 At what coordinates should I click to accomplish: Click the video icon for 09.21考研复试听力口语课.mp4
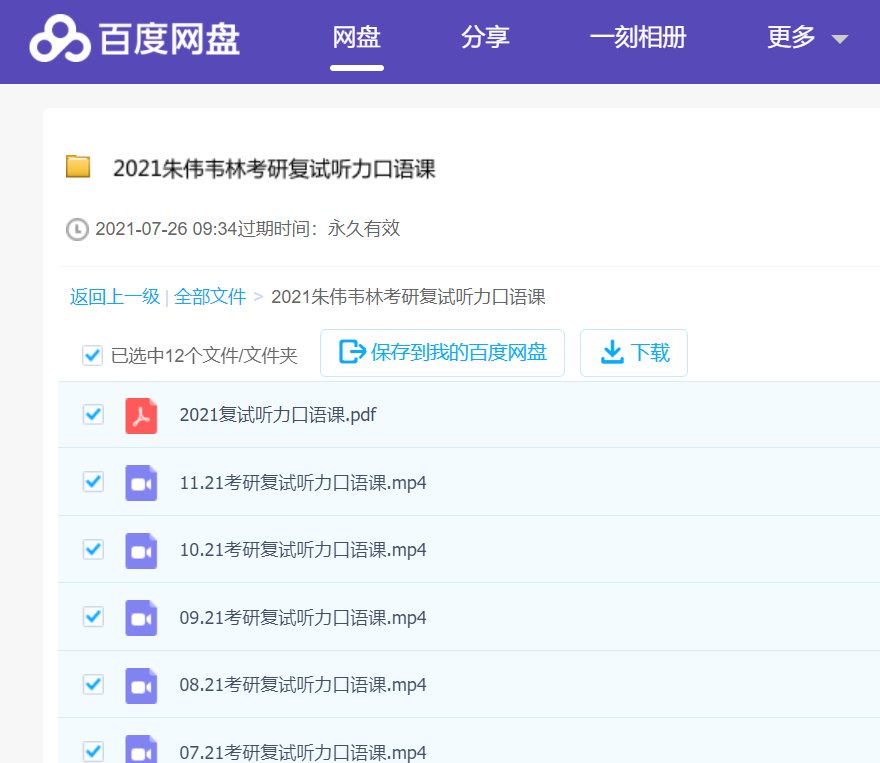141,617
